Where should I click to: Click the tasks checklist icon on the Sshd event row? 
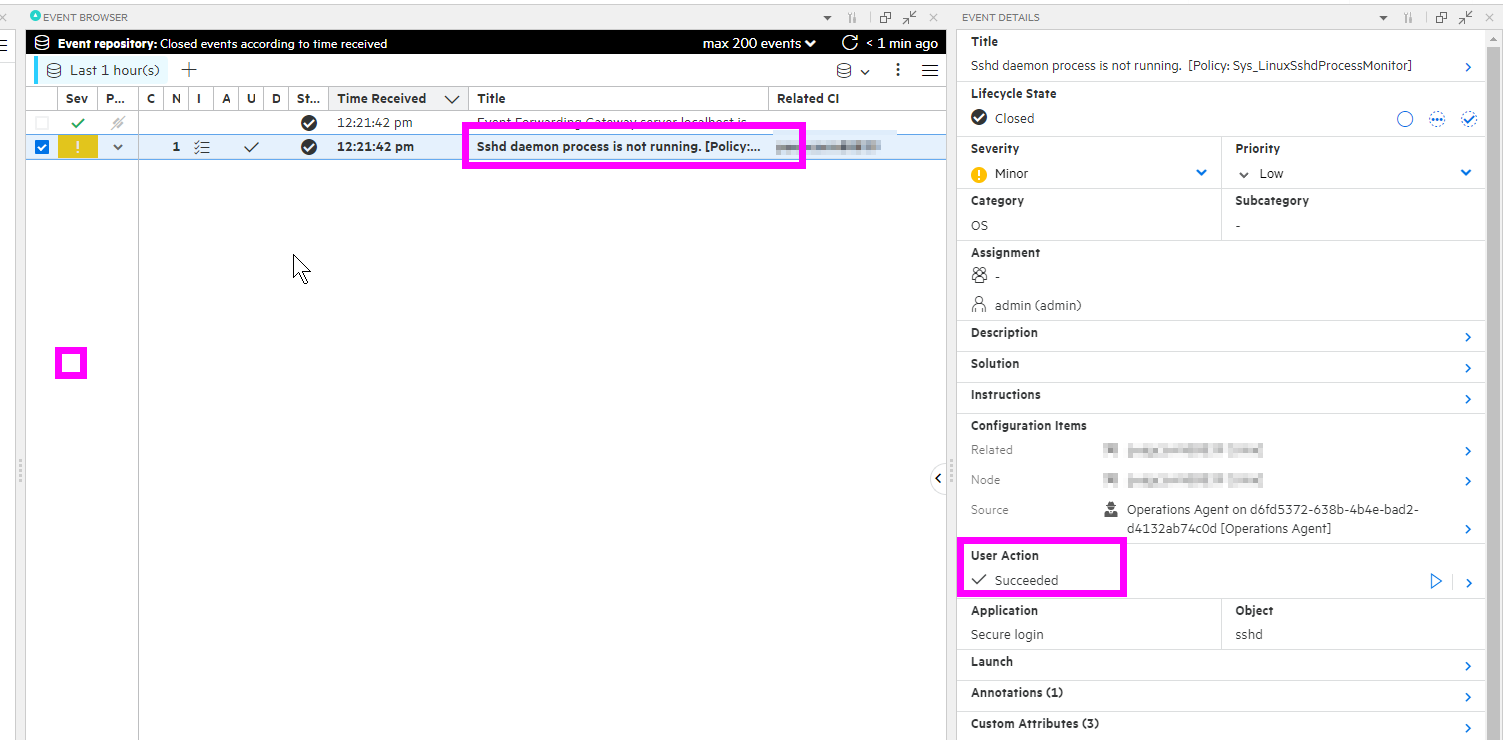click(x=201, y=146)
